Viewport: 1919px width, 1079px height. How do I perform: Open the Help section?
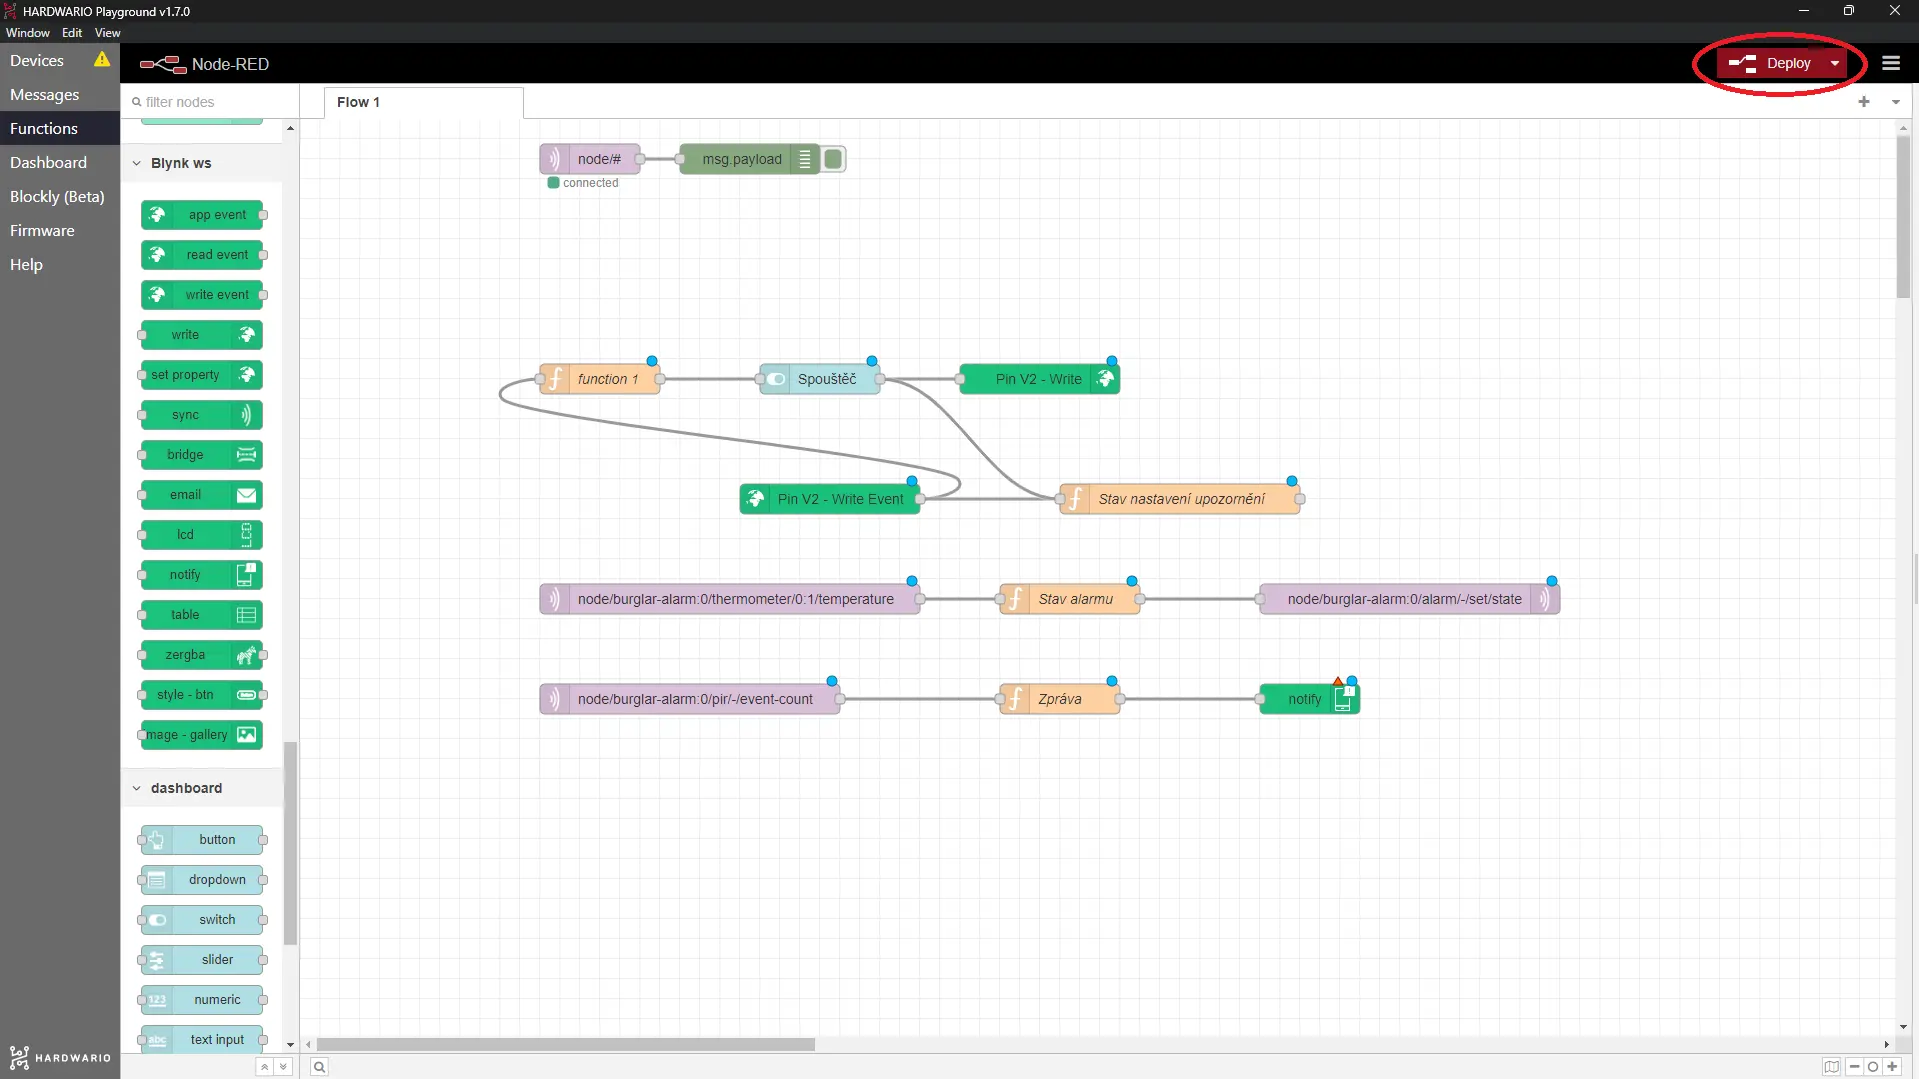(x=60, y=265)
